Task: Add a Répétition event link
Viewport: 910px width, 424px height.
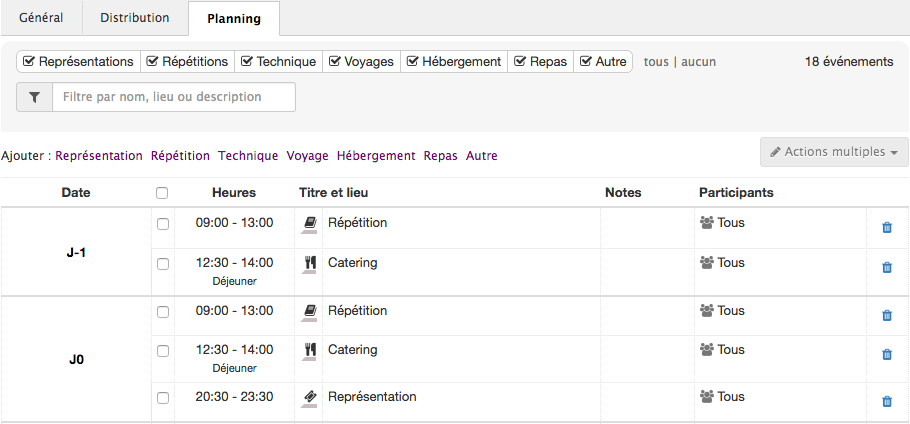Action: tap(180, 156)
